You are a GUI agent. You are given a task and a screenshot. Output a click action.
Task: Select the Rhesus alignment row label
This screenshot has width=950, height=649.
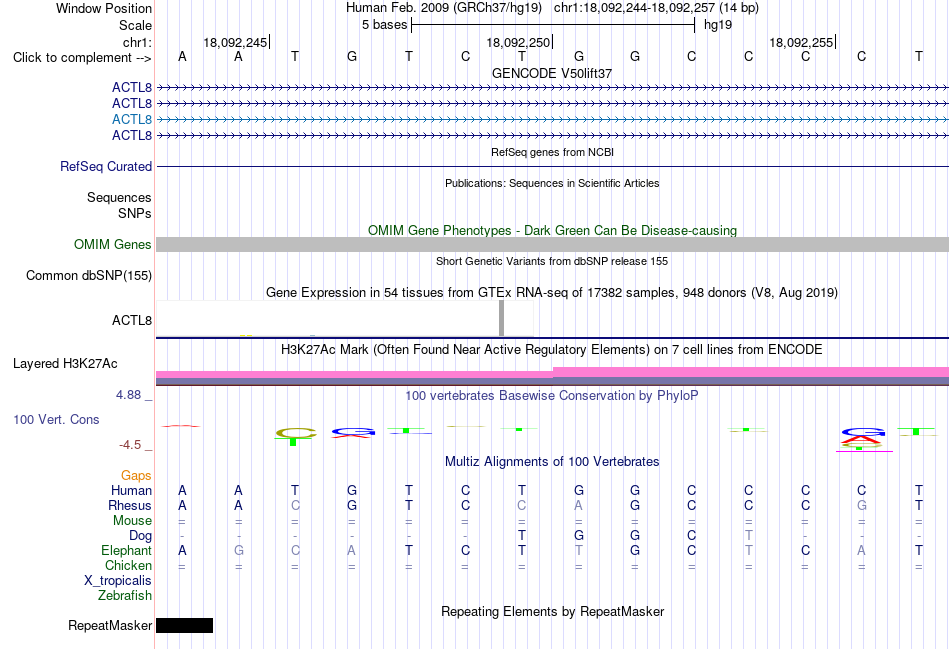pos(130,505)
